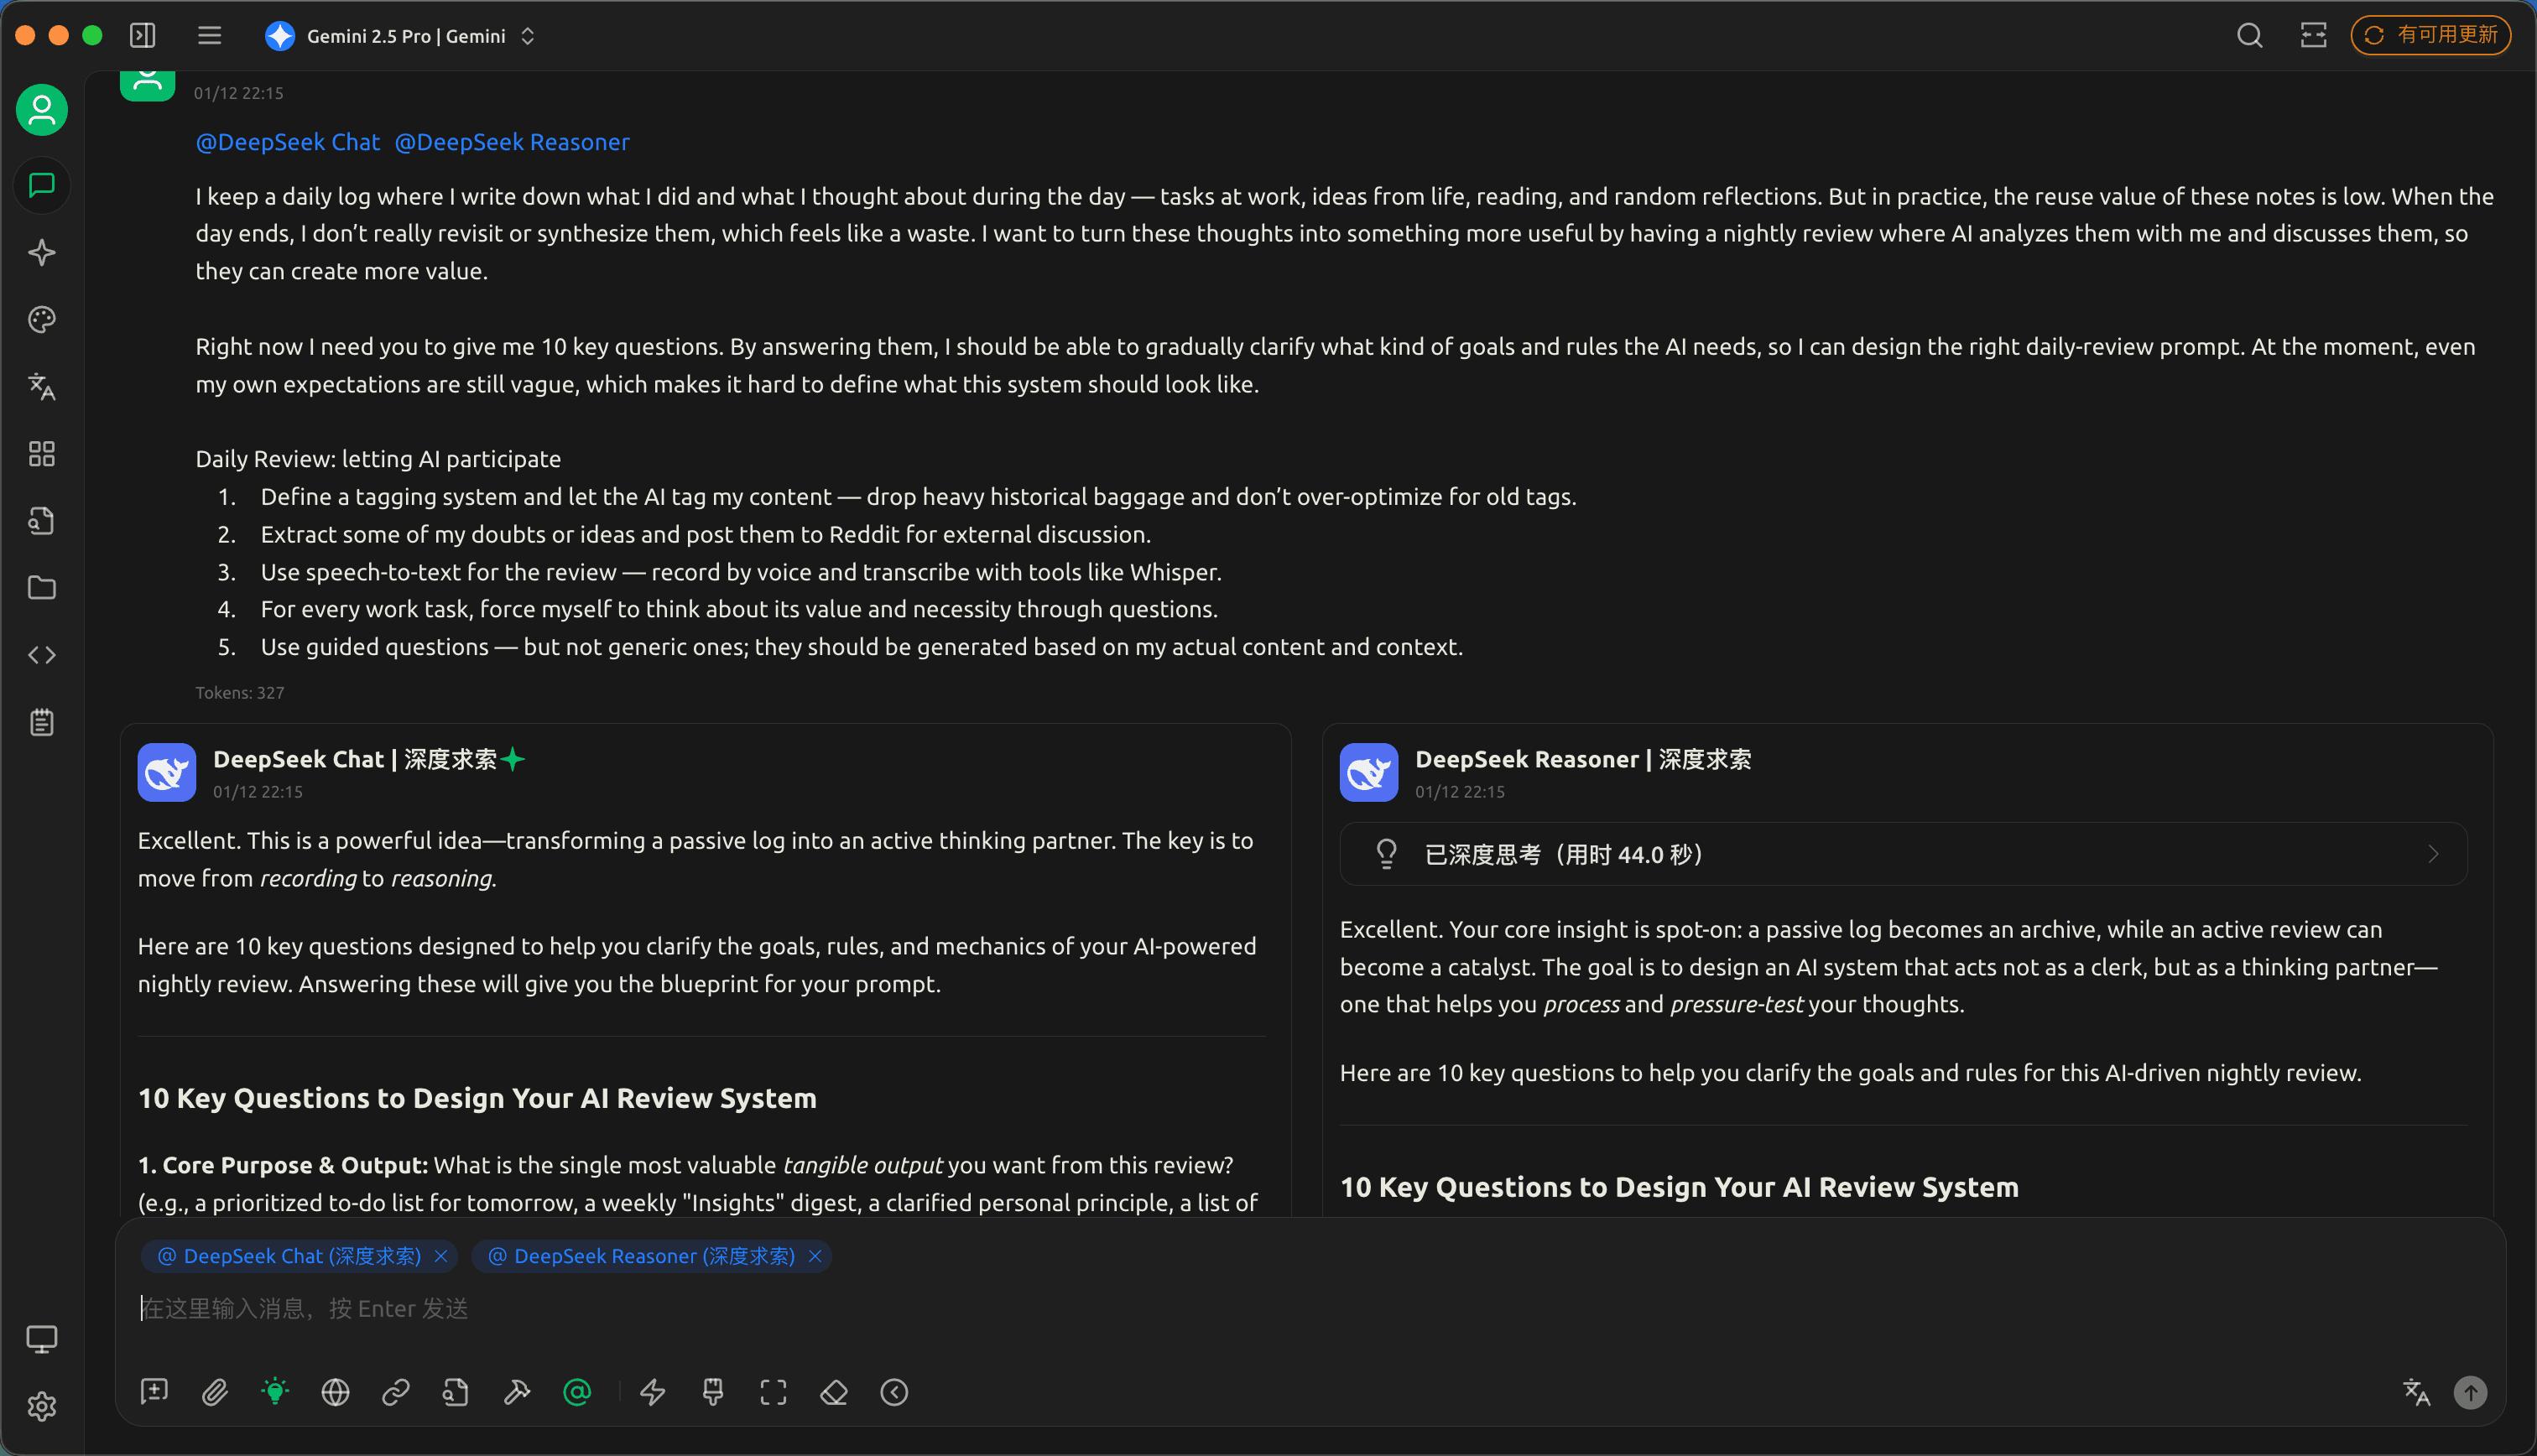2537x1456 pixels.
Task: Click the lightning quick phrases icon
Action: [653, 1392]
